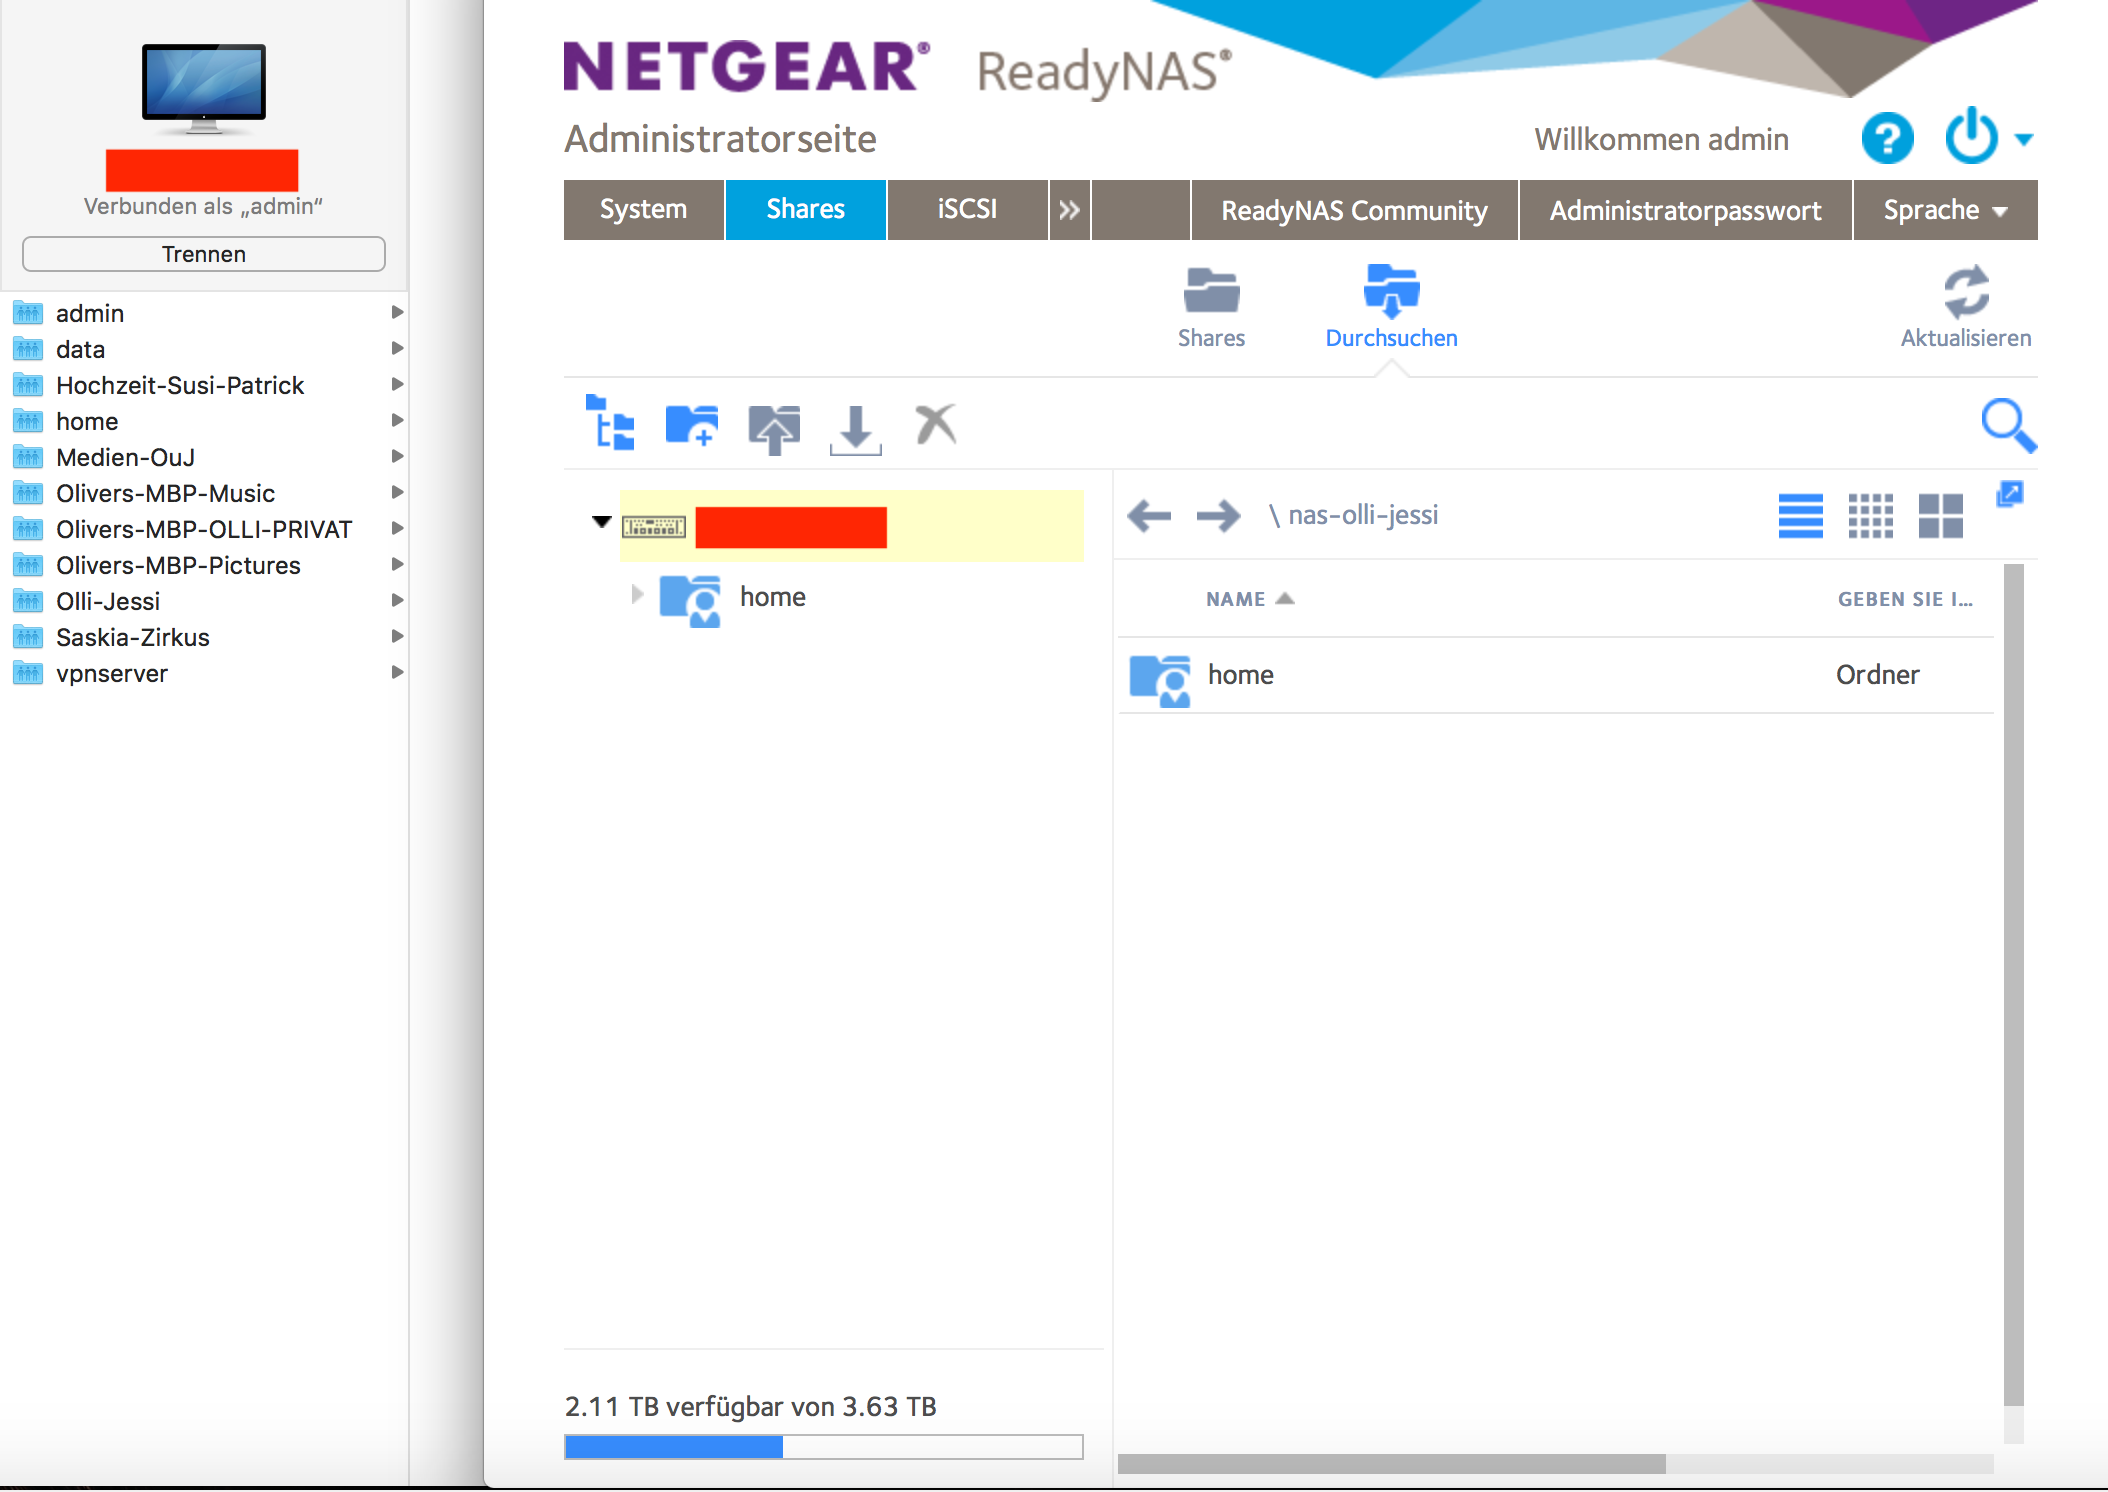The image size is (2108, 1492).
Task: Click the Aktualisieren refresh icon
Action: tap(1966, 295)
